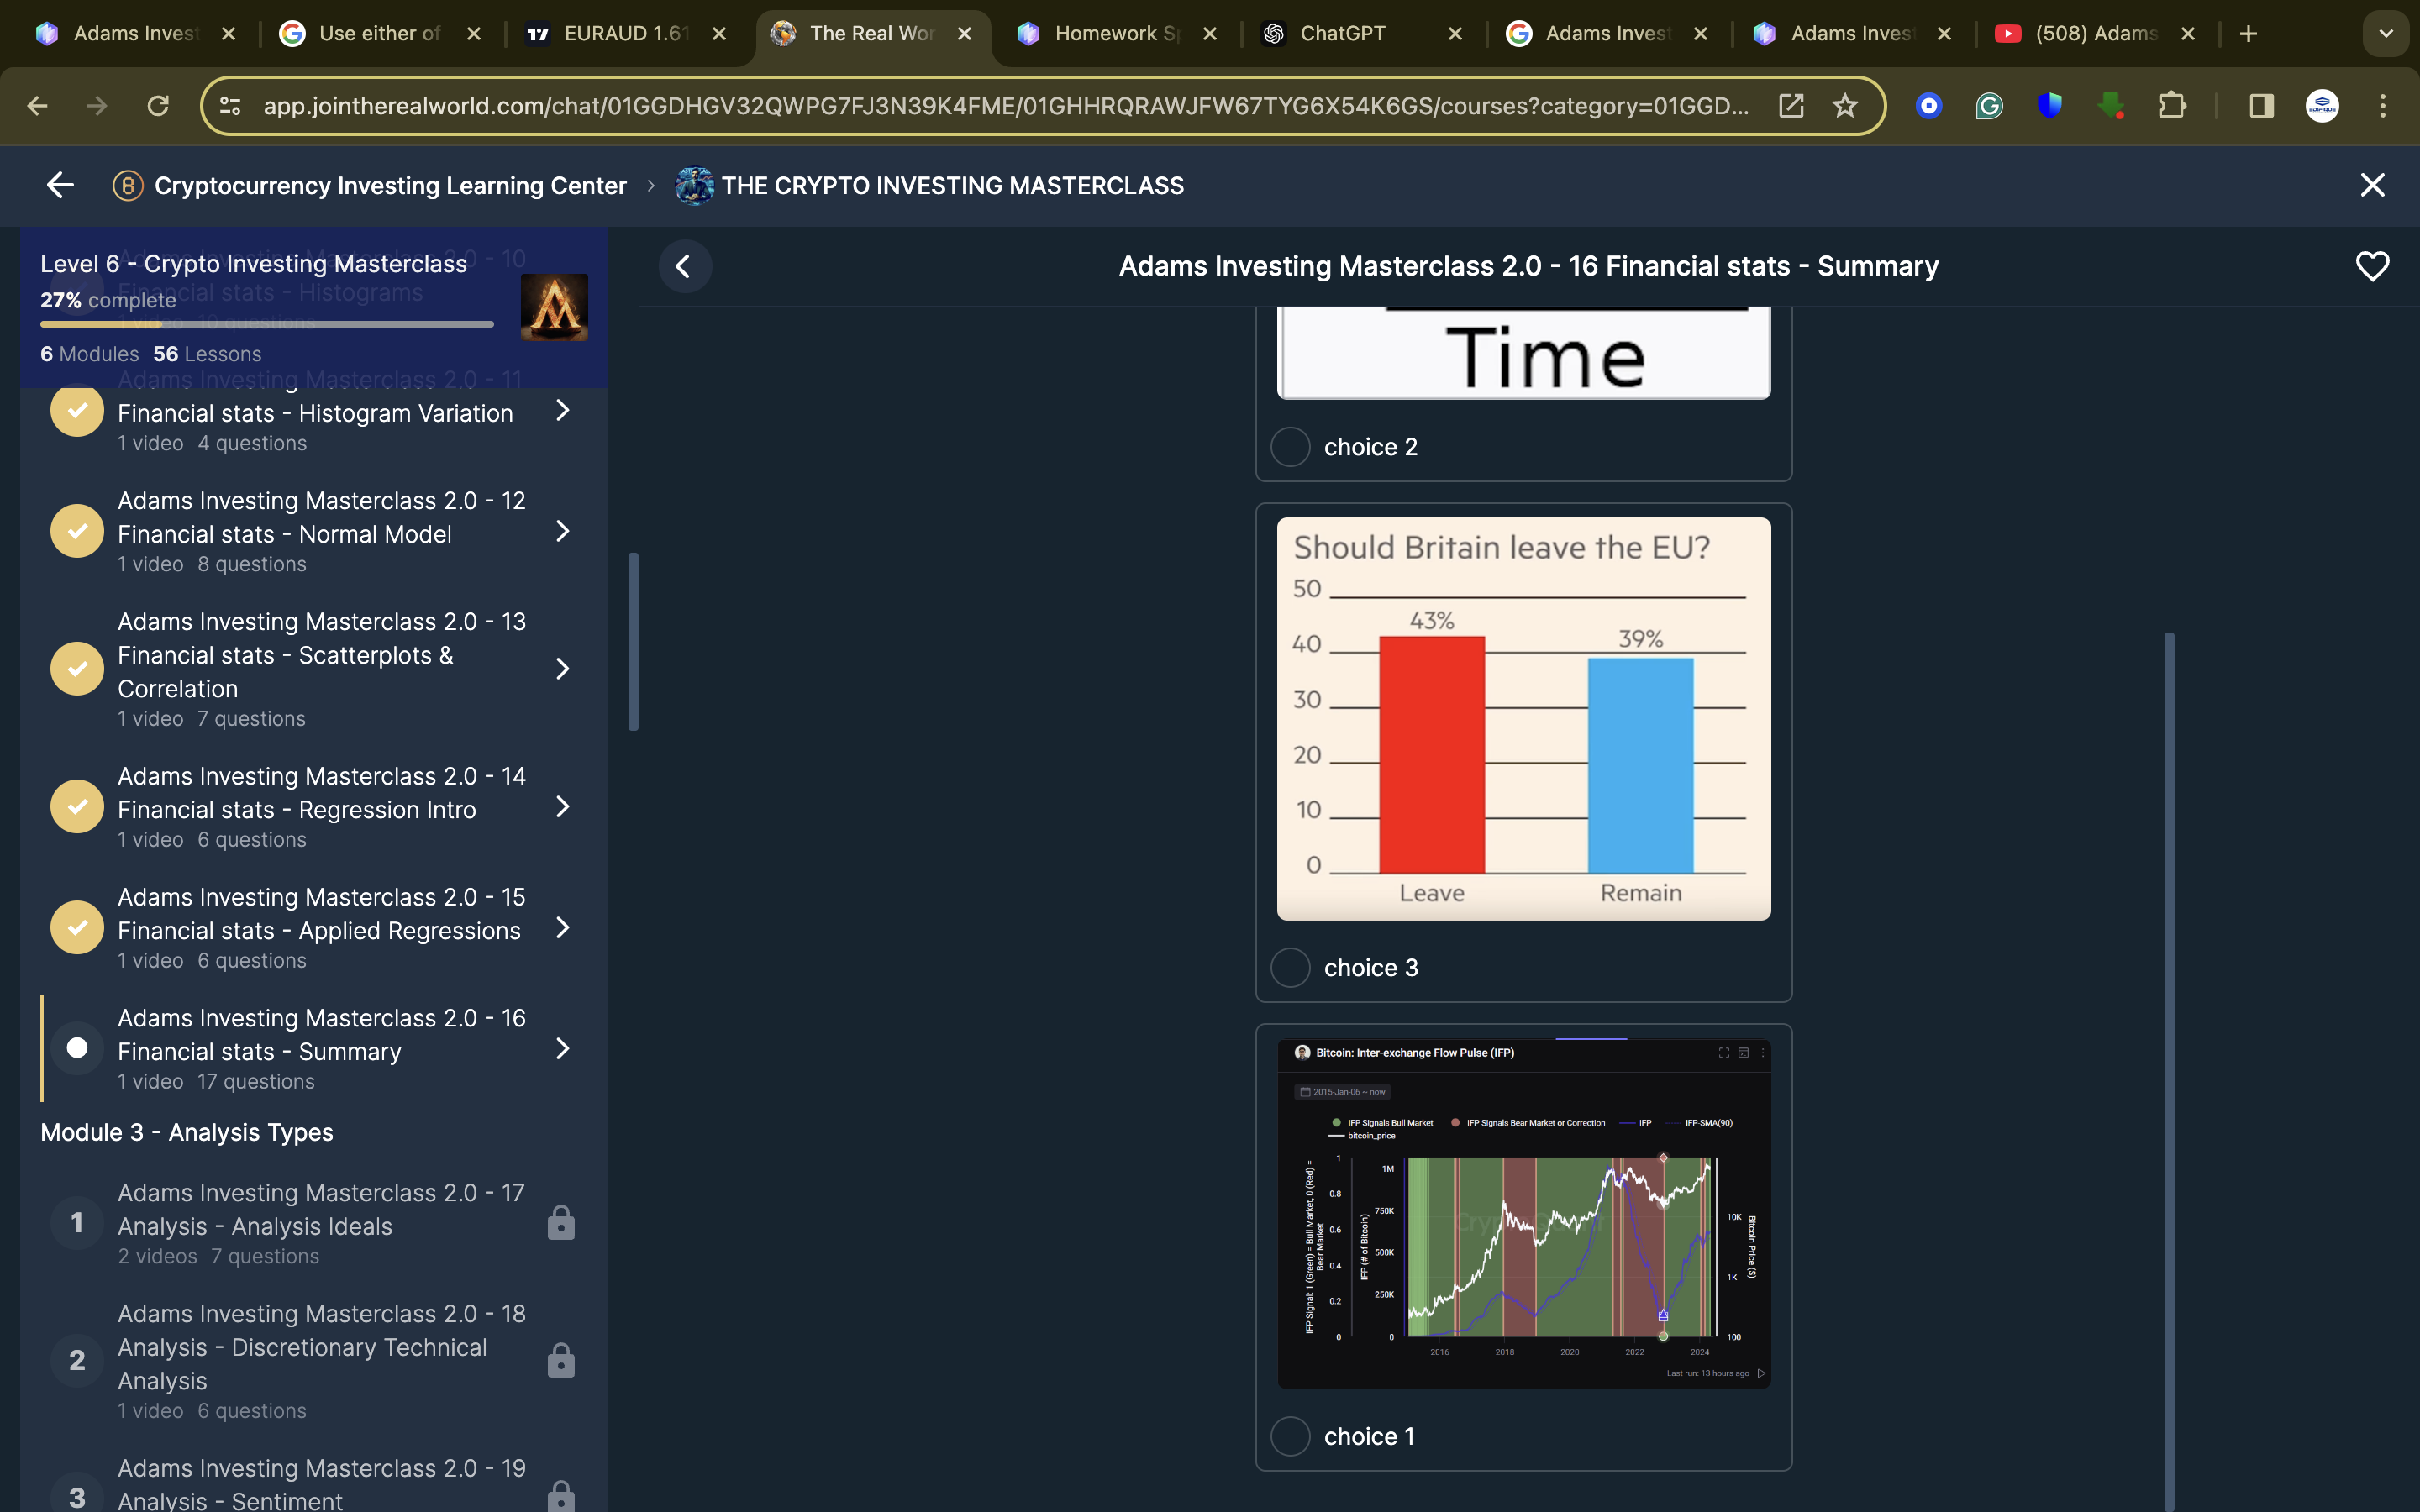Switch to the 'Use either of' Google tab
Image resolution: width=2420 pixels, height=1512 pixels.
[x=381, y=34]
